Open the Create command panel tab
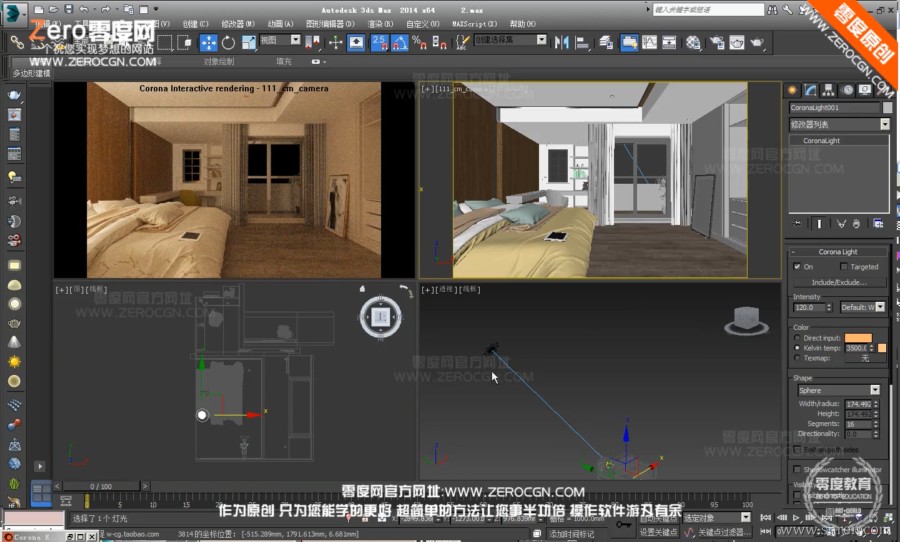This screenshot has height=542, width=900. [792, 90]
